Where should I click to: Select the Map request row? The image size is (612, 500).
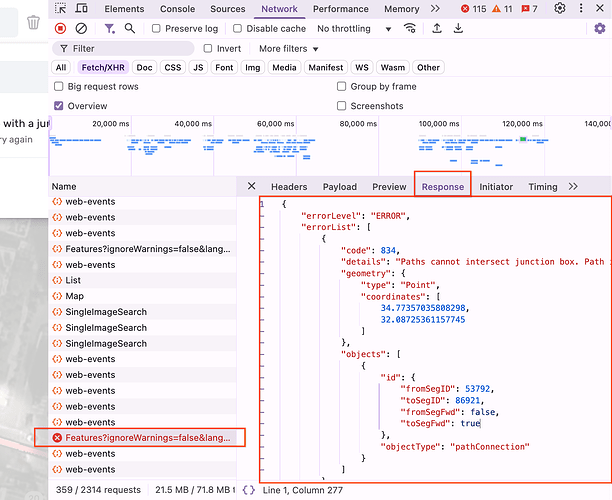click(142, 296)
